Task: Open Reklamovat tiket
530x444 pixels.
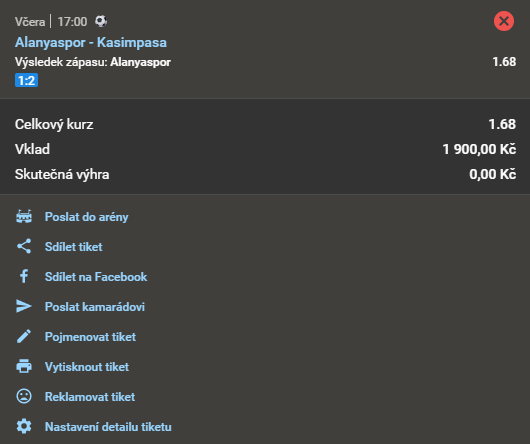Action: [90, 397]
